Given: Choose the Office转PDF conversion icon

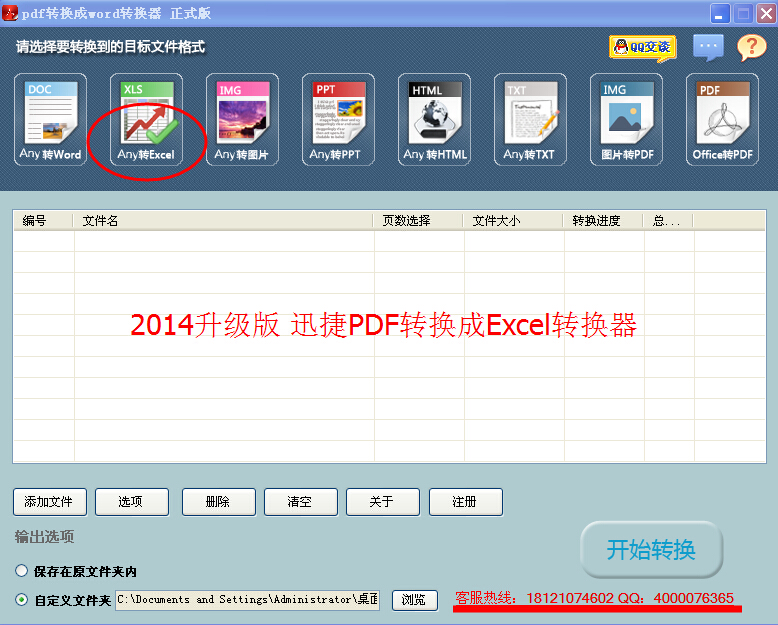Looking at the screenshot, I should pyautogui.click(x=722, y=120).
